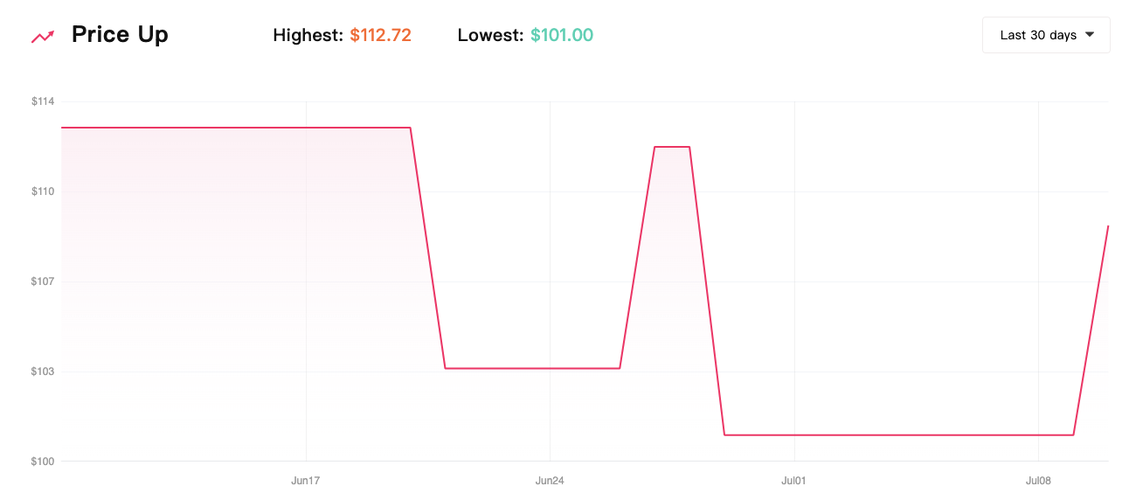Click the $100 y-axis label

[x=42, y=461]
